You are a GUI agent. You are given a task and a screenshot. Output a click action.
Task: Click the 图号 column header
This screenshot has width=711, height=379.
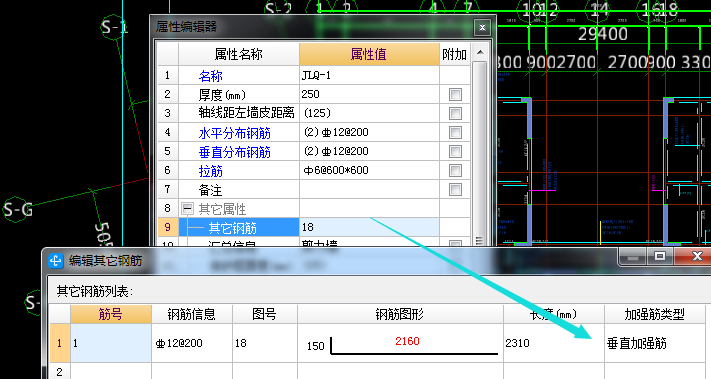click(x=264, y=314)
